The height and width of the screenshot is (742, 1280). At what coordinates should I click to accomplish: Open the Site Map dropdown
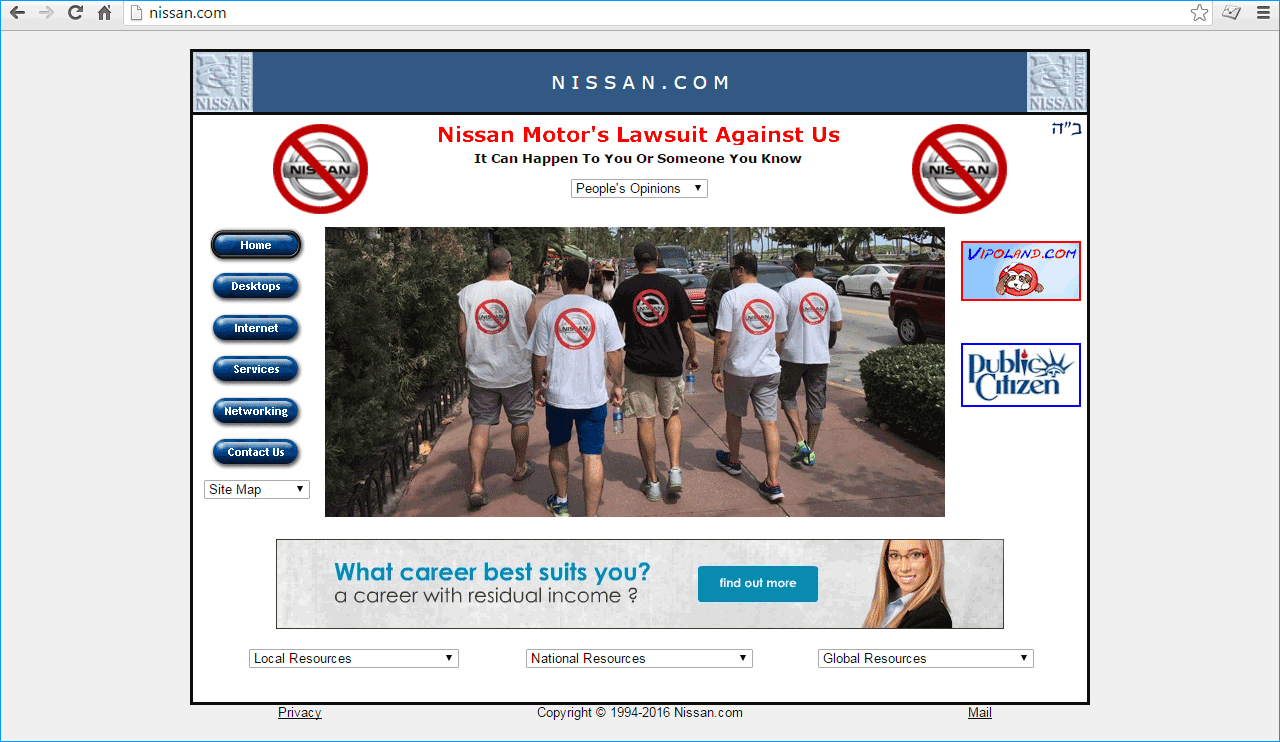[257, 489]
